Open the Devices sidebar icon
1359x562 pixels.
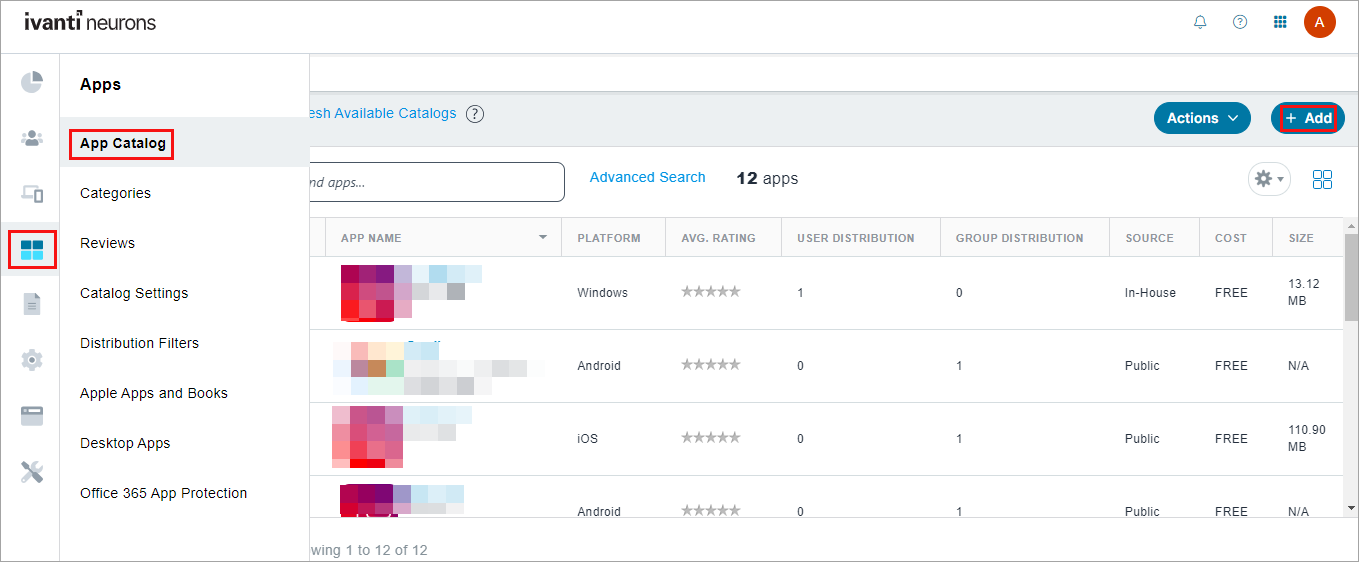32,194
